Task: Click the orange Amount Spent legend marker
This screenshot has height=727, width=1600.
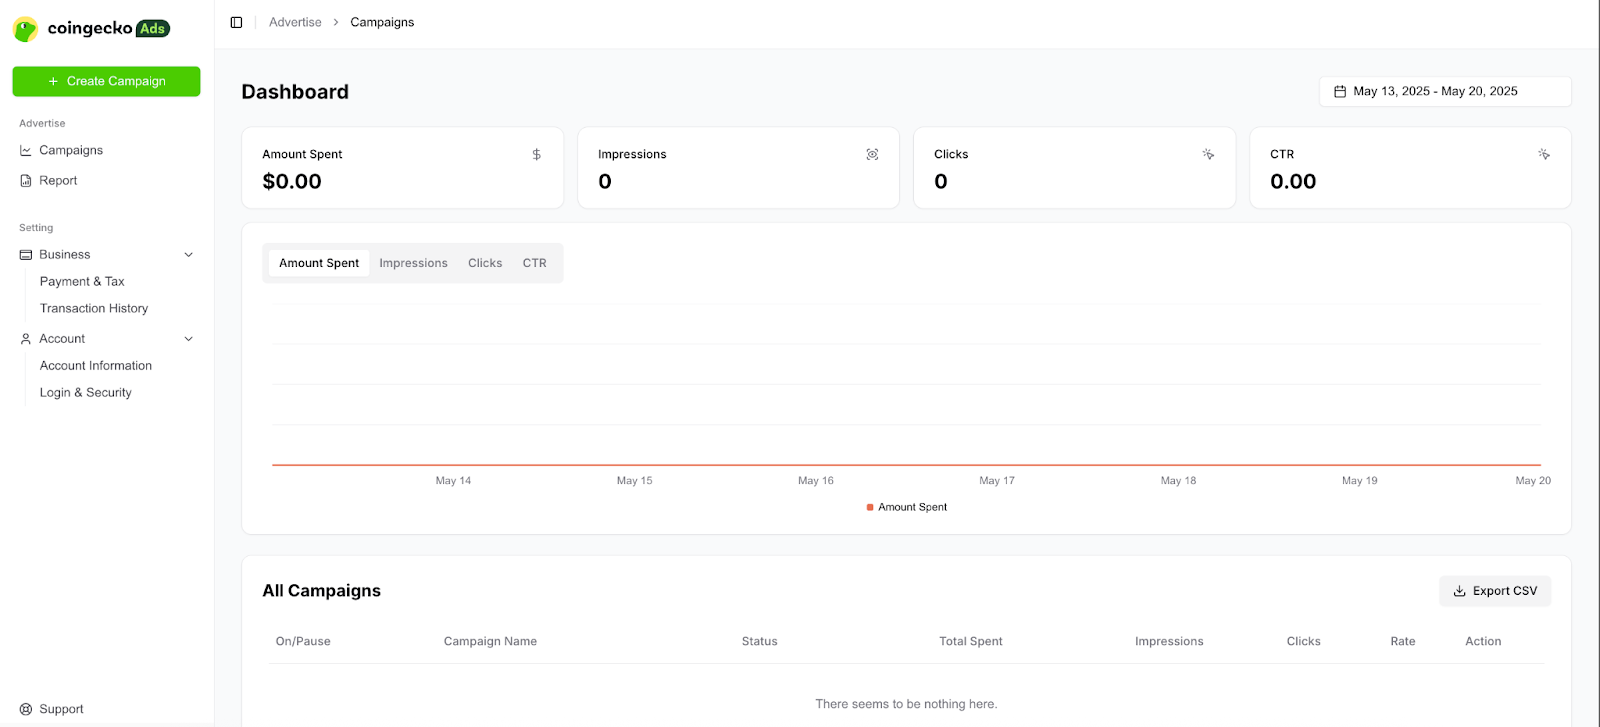Action: 870,507
